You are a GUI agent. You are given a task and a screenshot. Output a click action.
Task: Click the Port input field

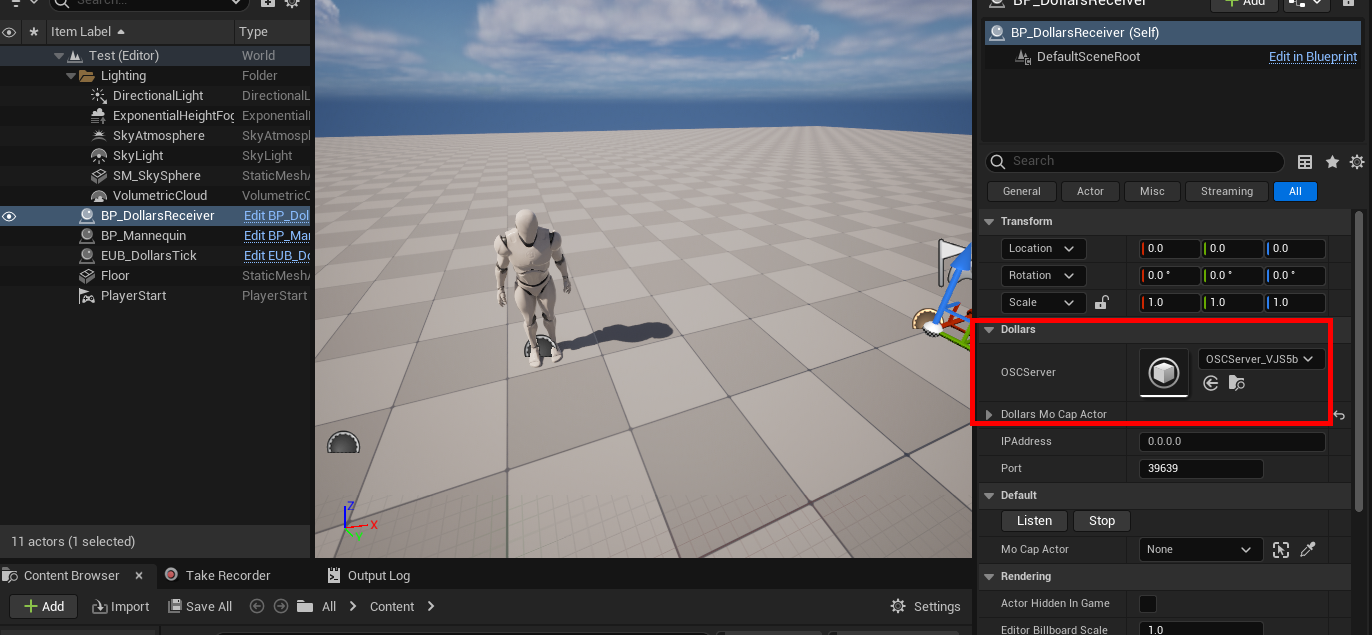pyautogui.click(x=1200, y=468)
